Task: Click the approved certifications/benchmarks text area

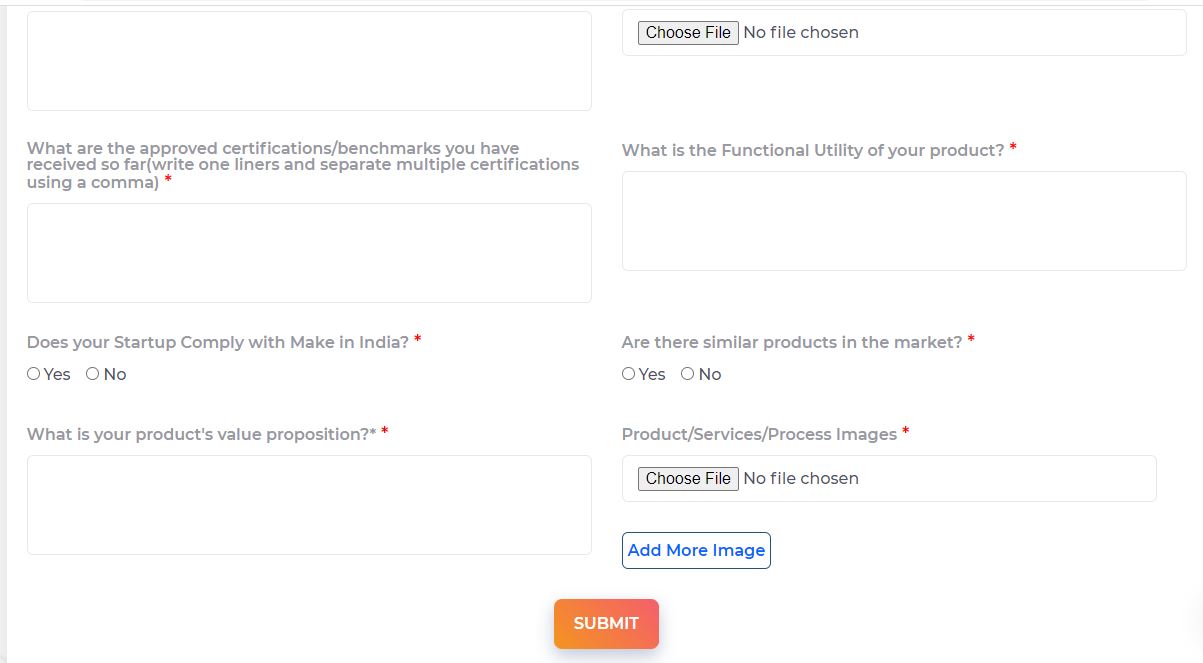Action: [309, 253]
